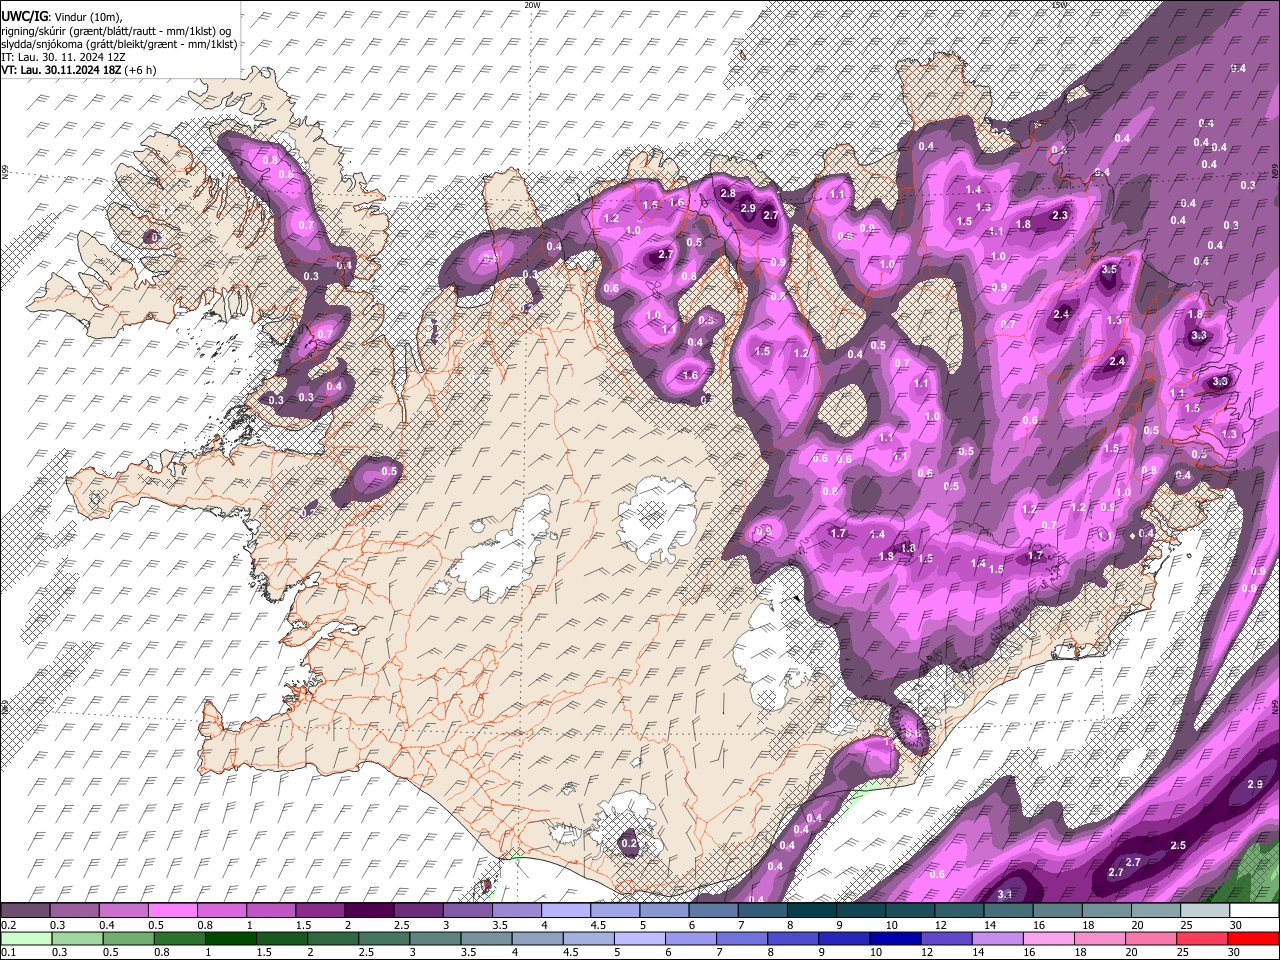
Task: Click the 2.3 snowfall value on the map
Action: [1060, 215]
